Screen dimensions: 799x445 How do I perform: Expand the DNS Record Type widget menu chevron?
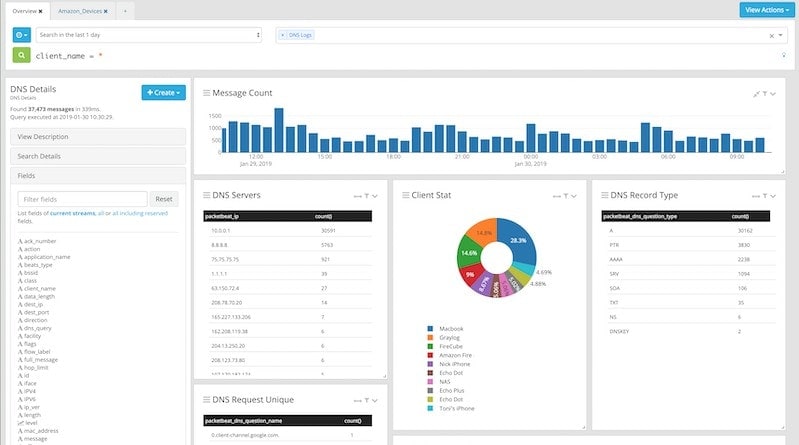point(773,196)
